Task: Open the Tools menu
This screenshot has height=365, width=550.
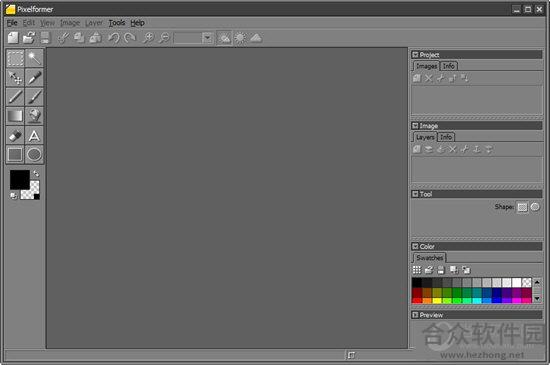Action: 117,23
